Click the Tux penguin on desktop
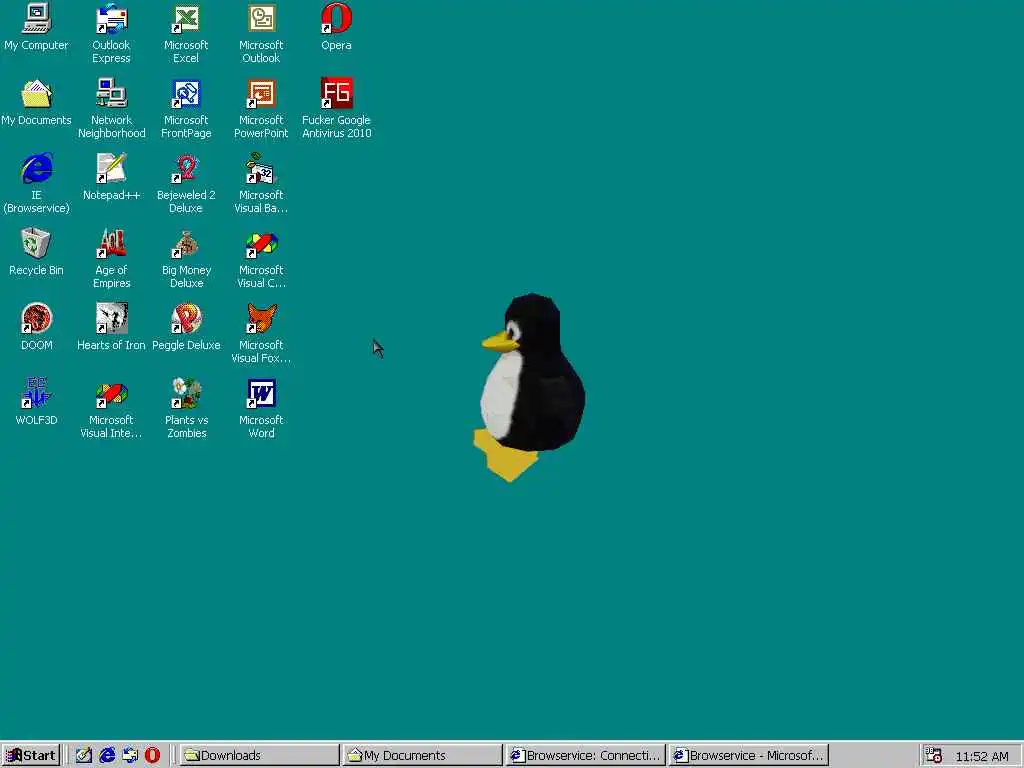Viewport: 1024px width, 768px height. coord(530,387)
